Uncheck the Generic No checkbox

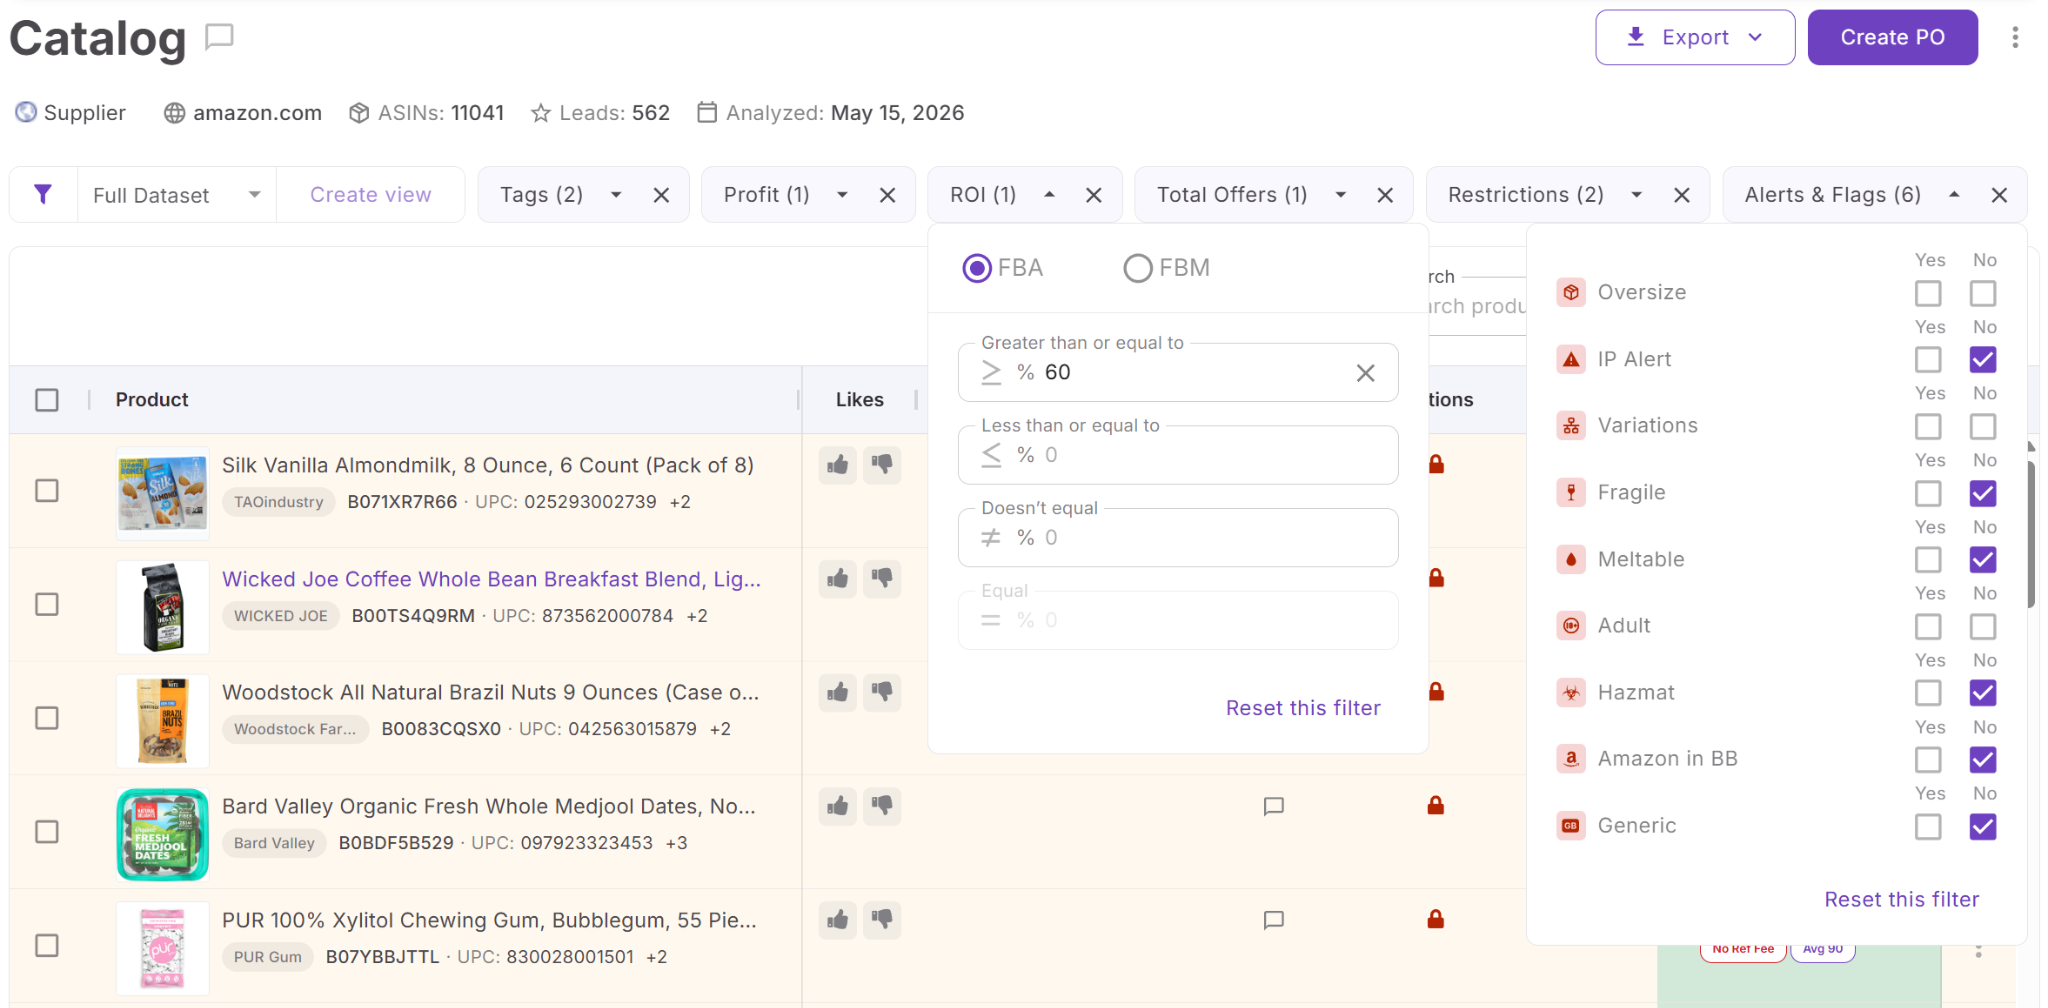coord(1983,826)
